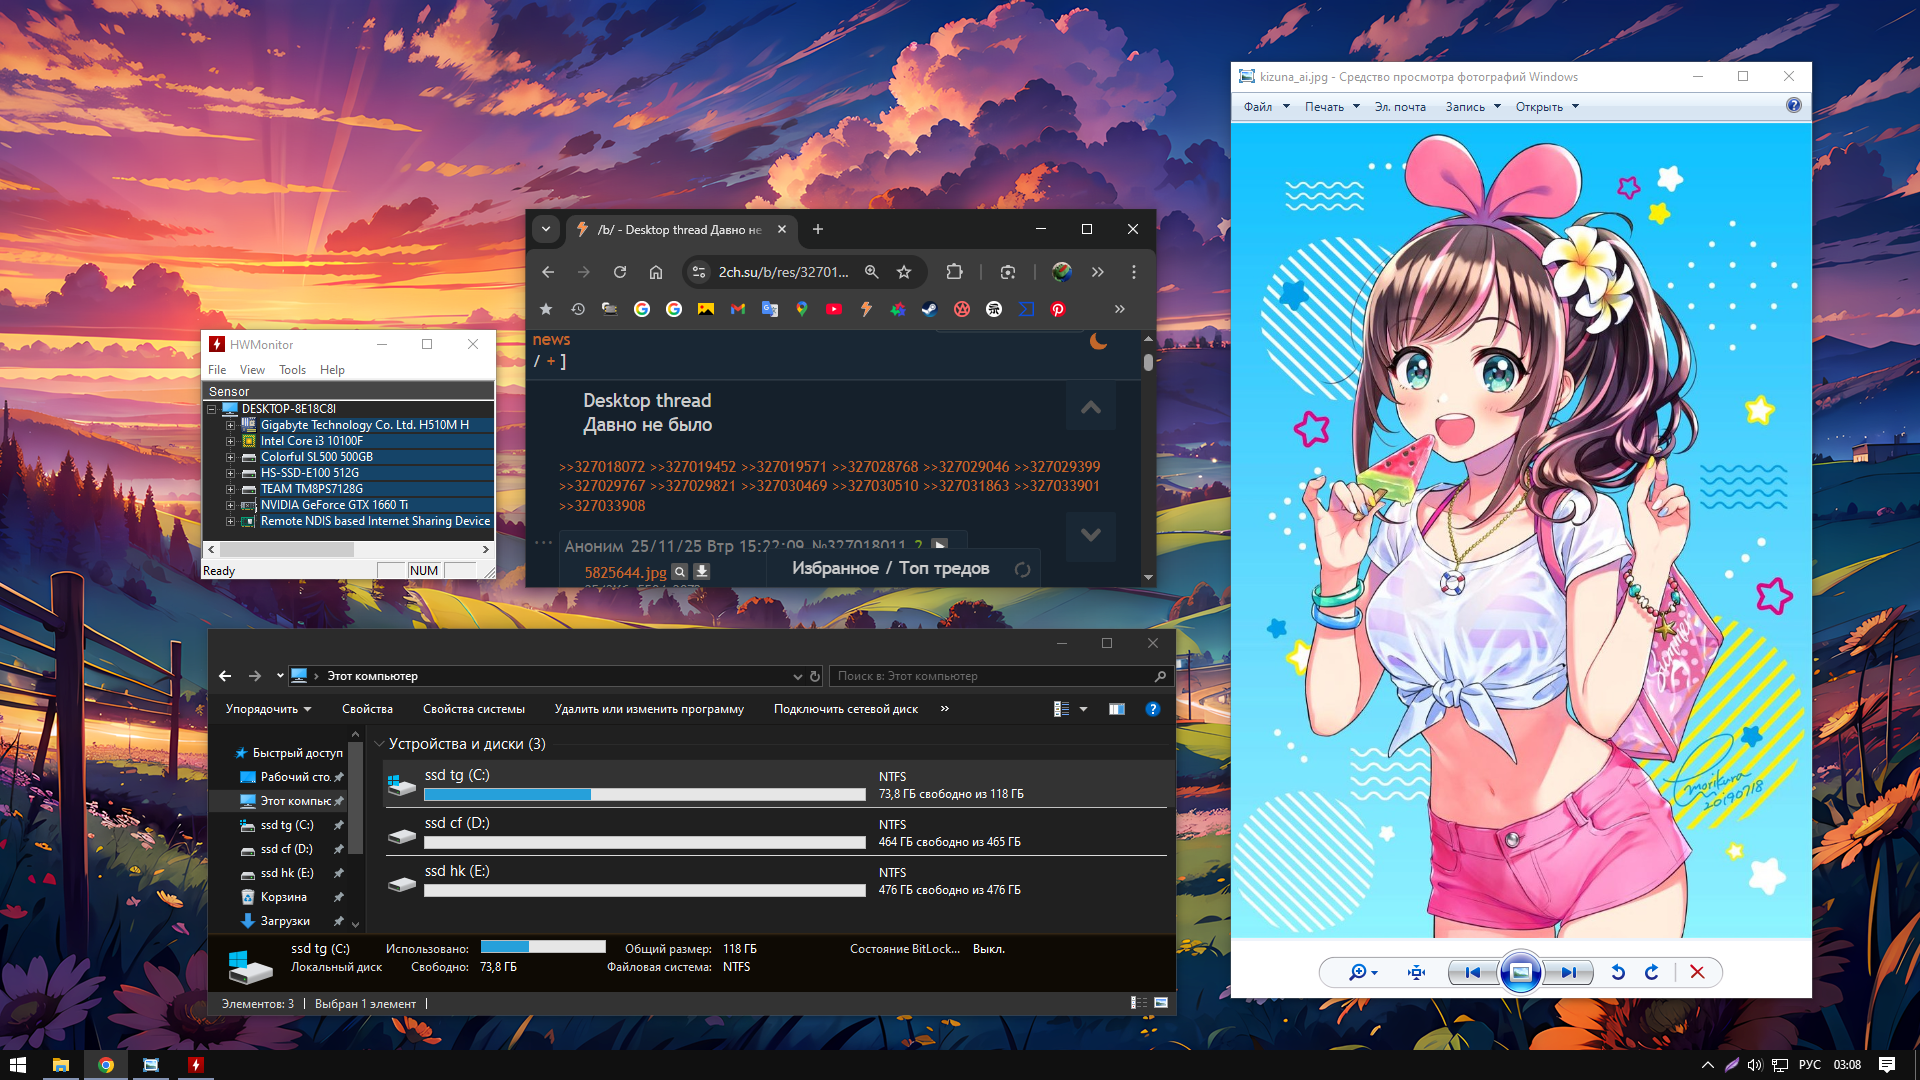Rotate image clockwise in Photo Viewer
Viewport: 1920px width, 1080px height.
(x=1652, y=972)
